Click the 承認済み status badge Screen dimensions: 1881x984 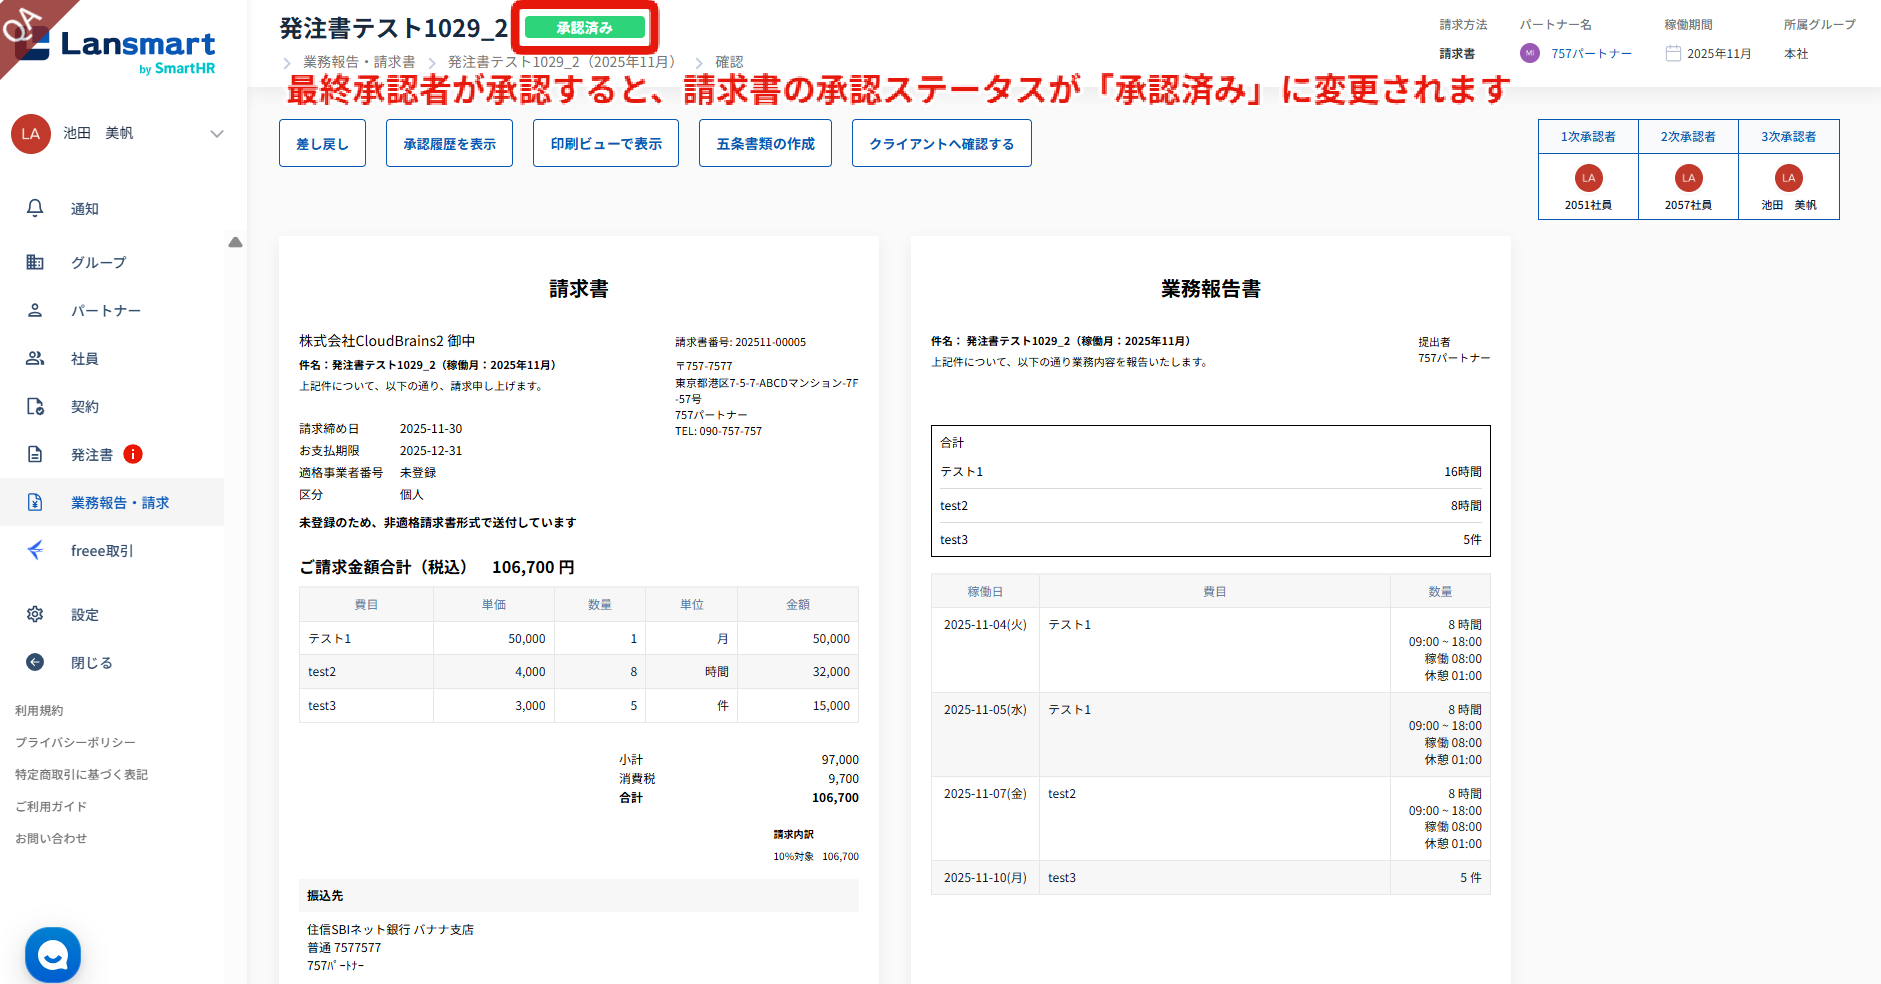tap(585, 28)
